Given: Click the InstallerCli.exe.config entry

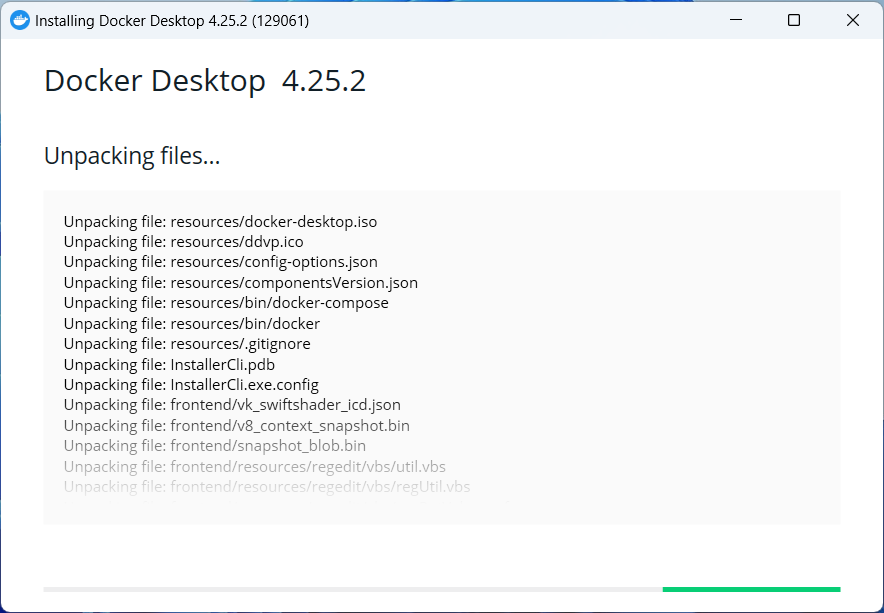Looking at the screenshot, I should (190, 384).
